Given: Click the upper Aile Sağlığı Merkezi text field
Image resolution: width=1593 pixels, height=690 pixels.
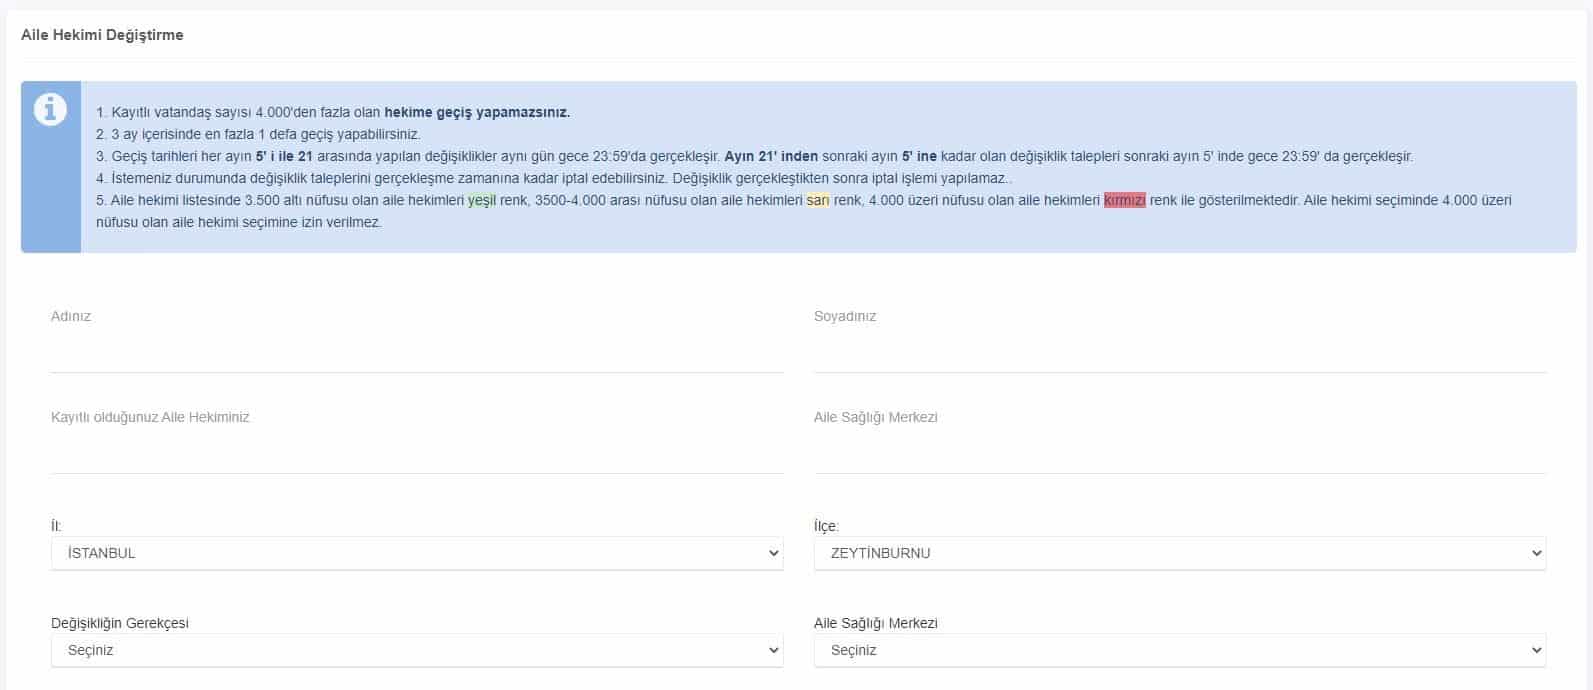Looking at the screenshot, I should pos(1179,454).
